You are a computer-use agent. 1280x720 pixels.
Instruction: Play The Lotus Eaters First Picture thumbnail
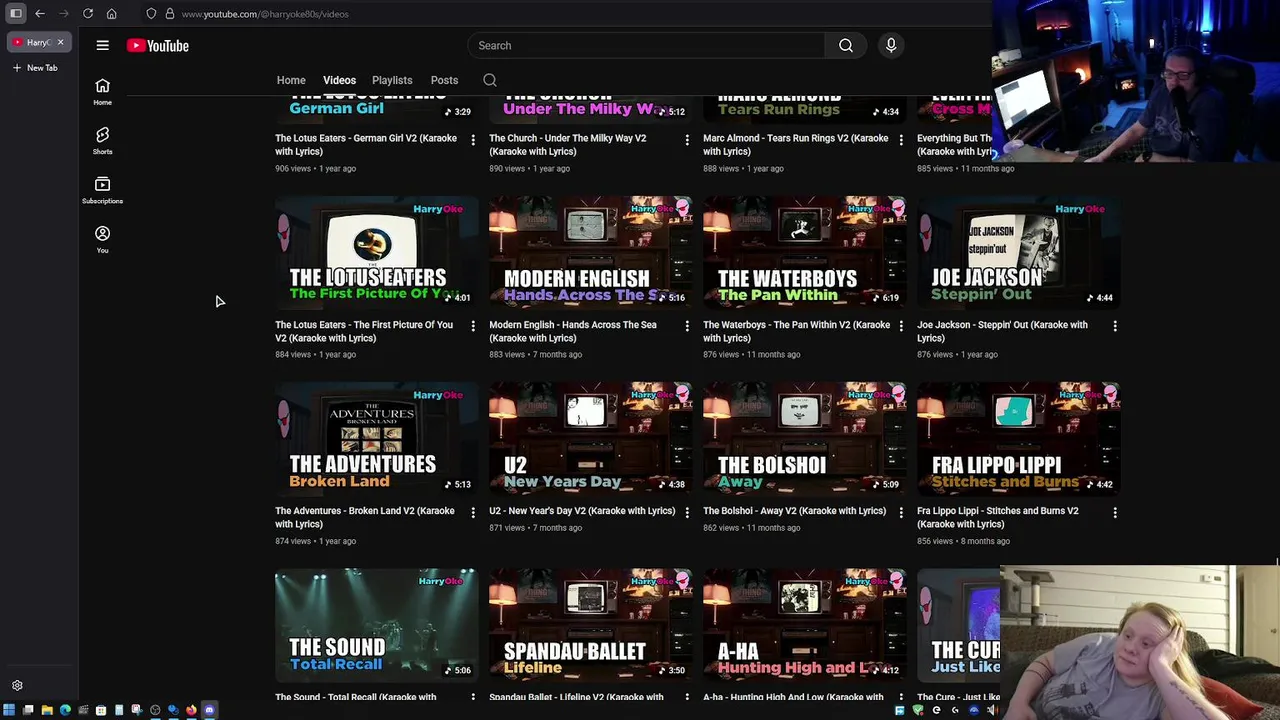(x=377, y=253)
